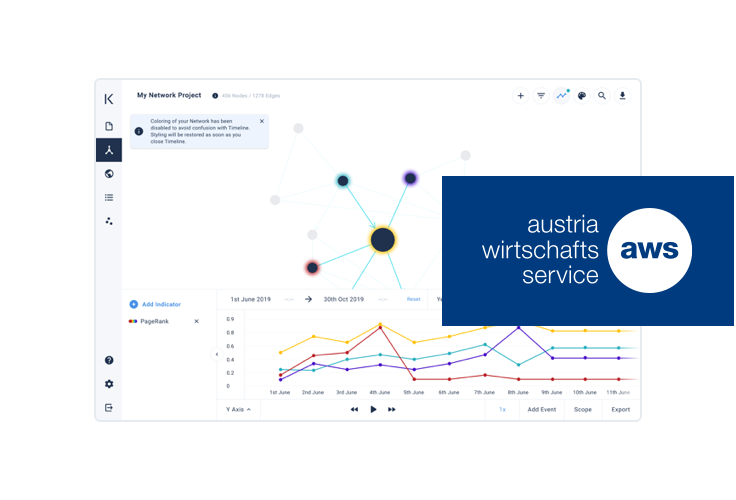Image resolution: width=736 pixels, height=500 pixels.
Task: Click Export in timeline bar
Action: pos(621,409)
